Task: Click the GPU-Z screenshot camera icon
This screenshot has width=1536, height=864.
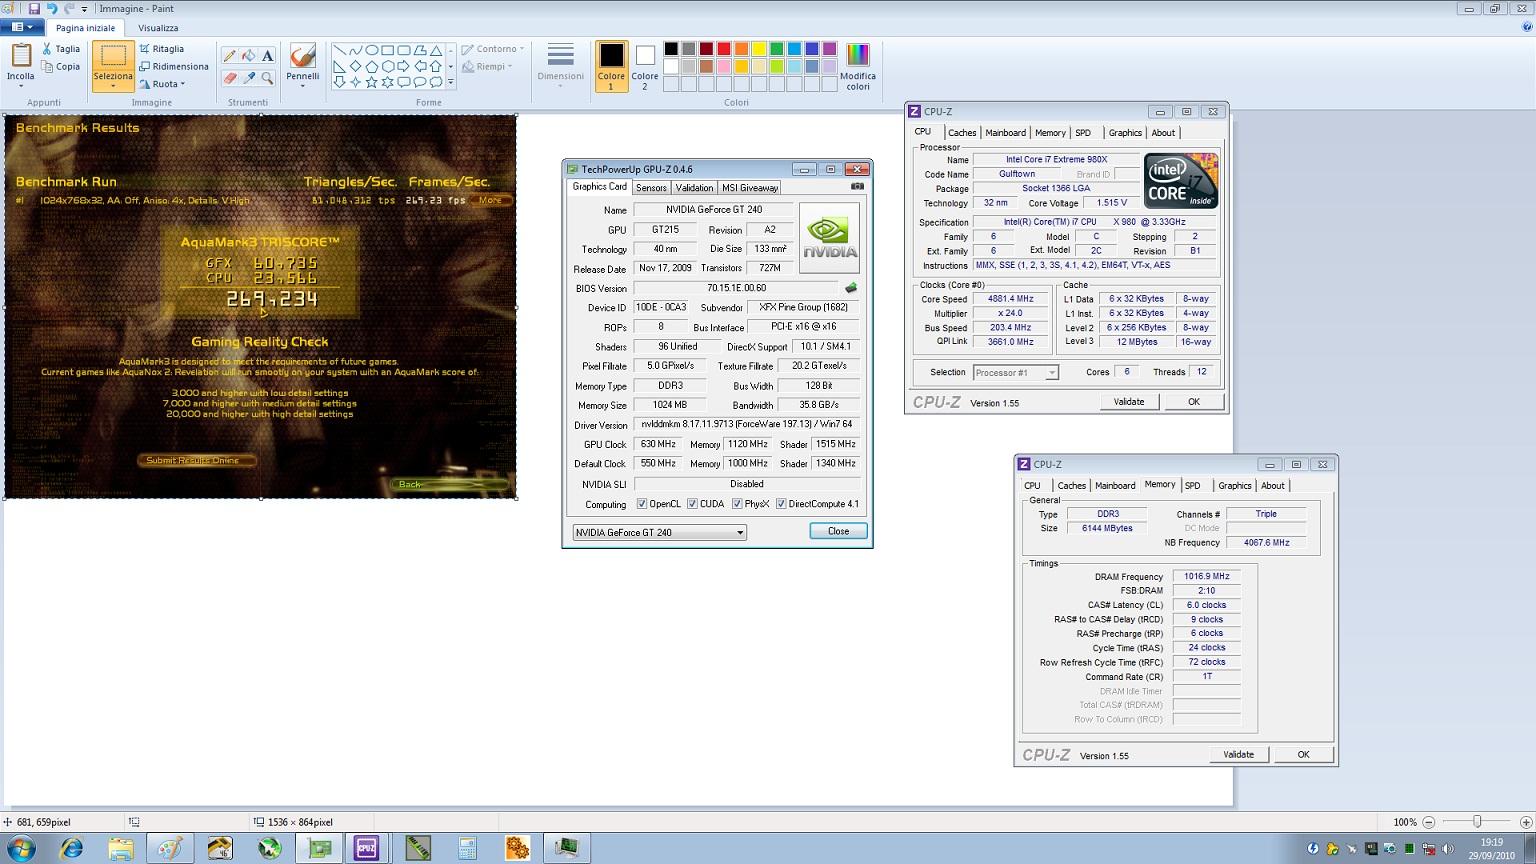Action: pos(857,186)
